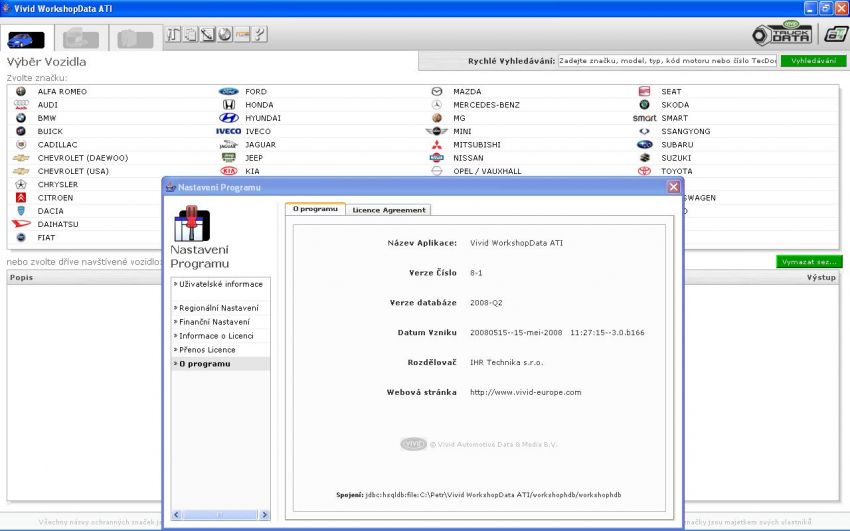Click the first toolbar icon beside the tabs
This screenshot has width=850, height=531.
172,35
